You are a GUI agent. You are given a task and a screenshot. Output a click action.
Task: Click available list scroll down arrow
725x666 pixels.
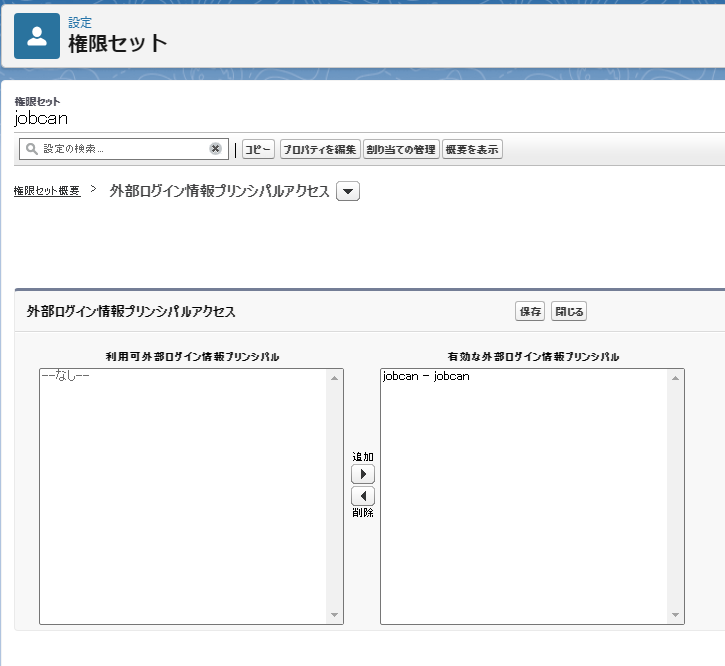(x=334, y=615)
